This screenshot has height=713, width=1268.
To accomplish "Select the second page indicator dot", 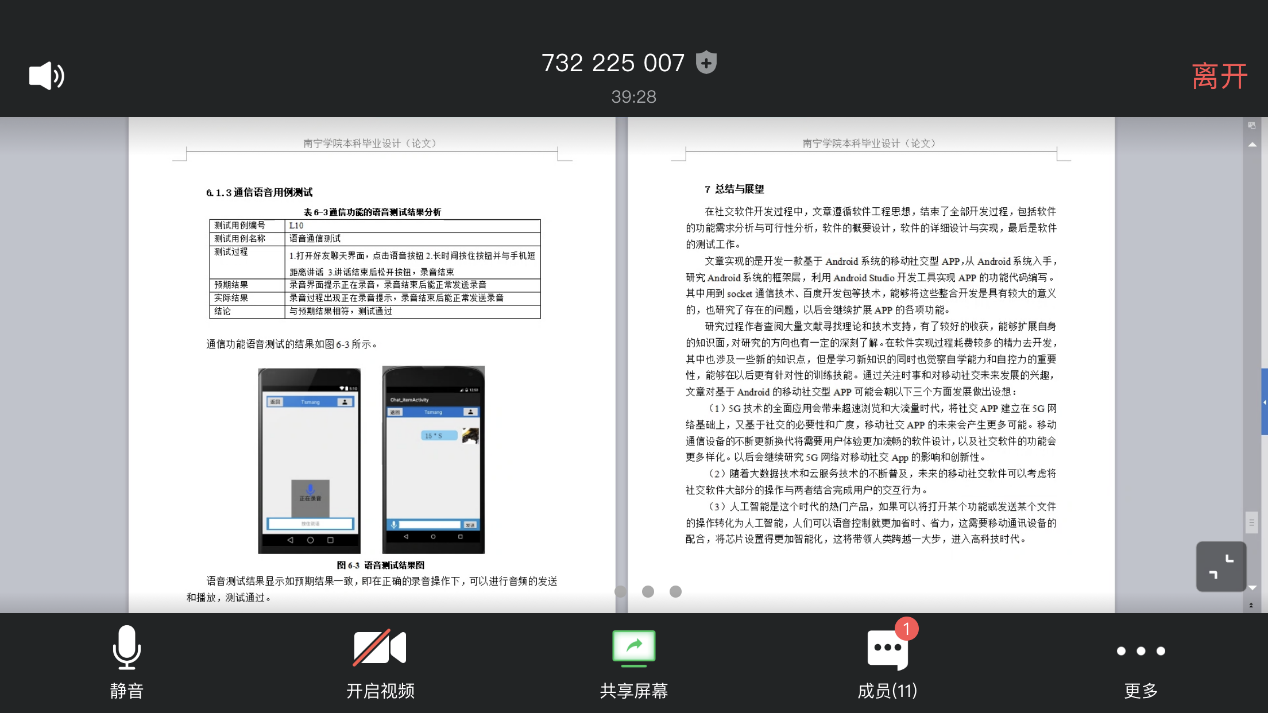I will (648, 591).
